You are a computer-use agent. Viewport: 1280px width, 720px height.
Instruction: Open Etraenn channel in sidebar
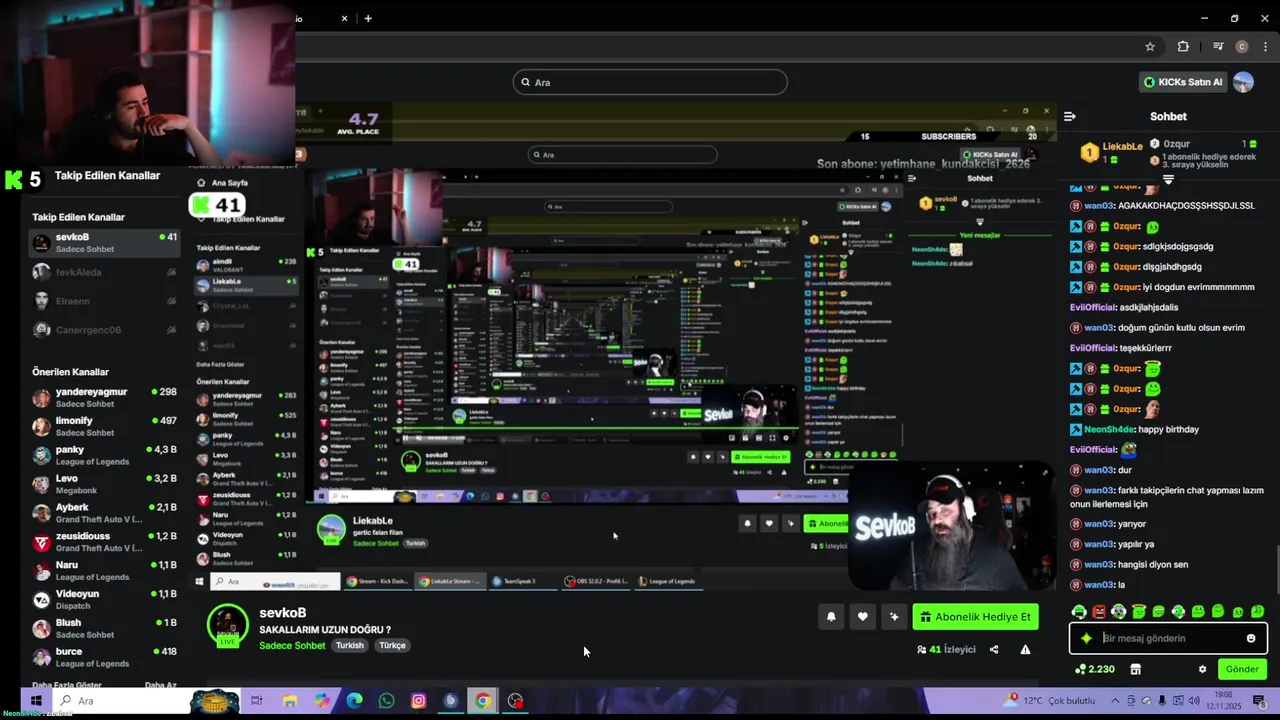tap(104, 301)
